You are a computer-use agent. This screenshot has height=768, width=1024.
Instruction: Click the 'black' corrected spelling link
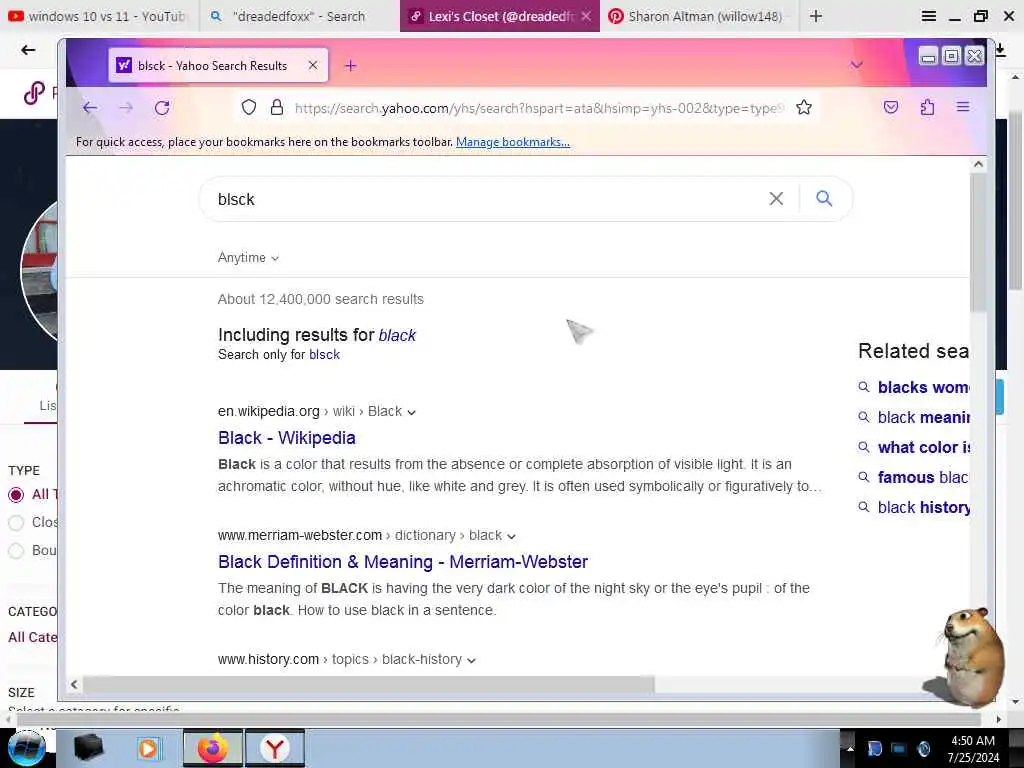397,335
